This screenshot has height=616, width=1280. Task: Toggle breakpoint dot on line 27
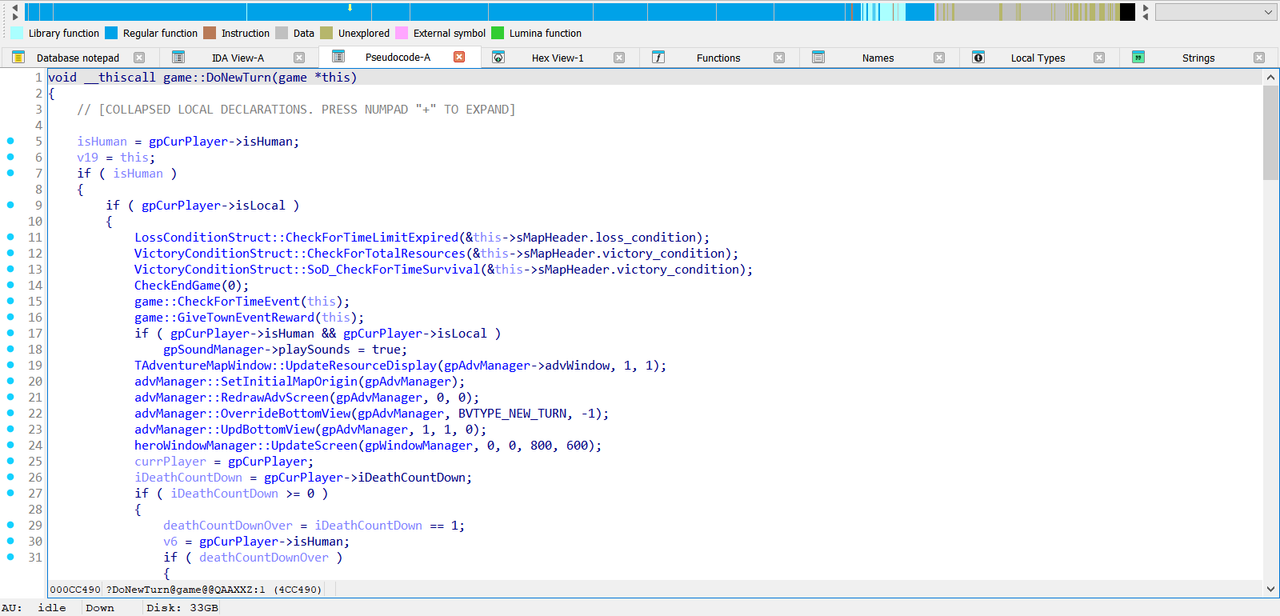click(11, 493)
